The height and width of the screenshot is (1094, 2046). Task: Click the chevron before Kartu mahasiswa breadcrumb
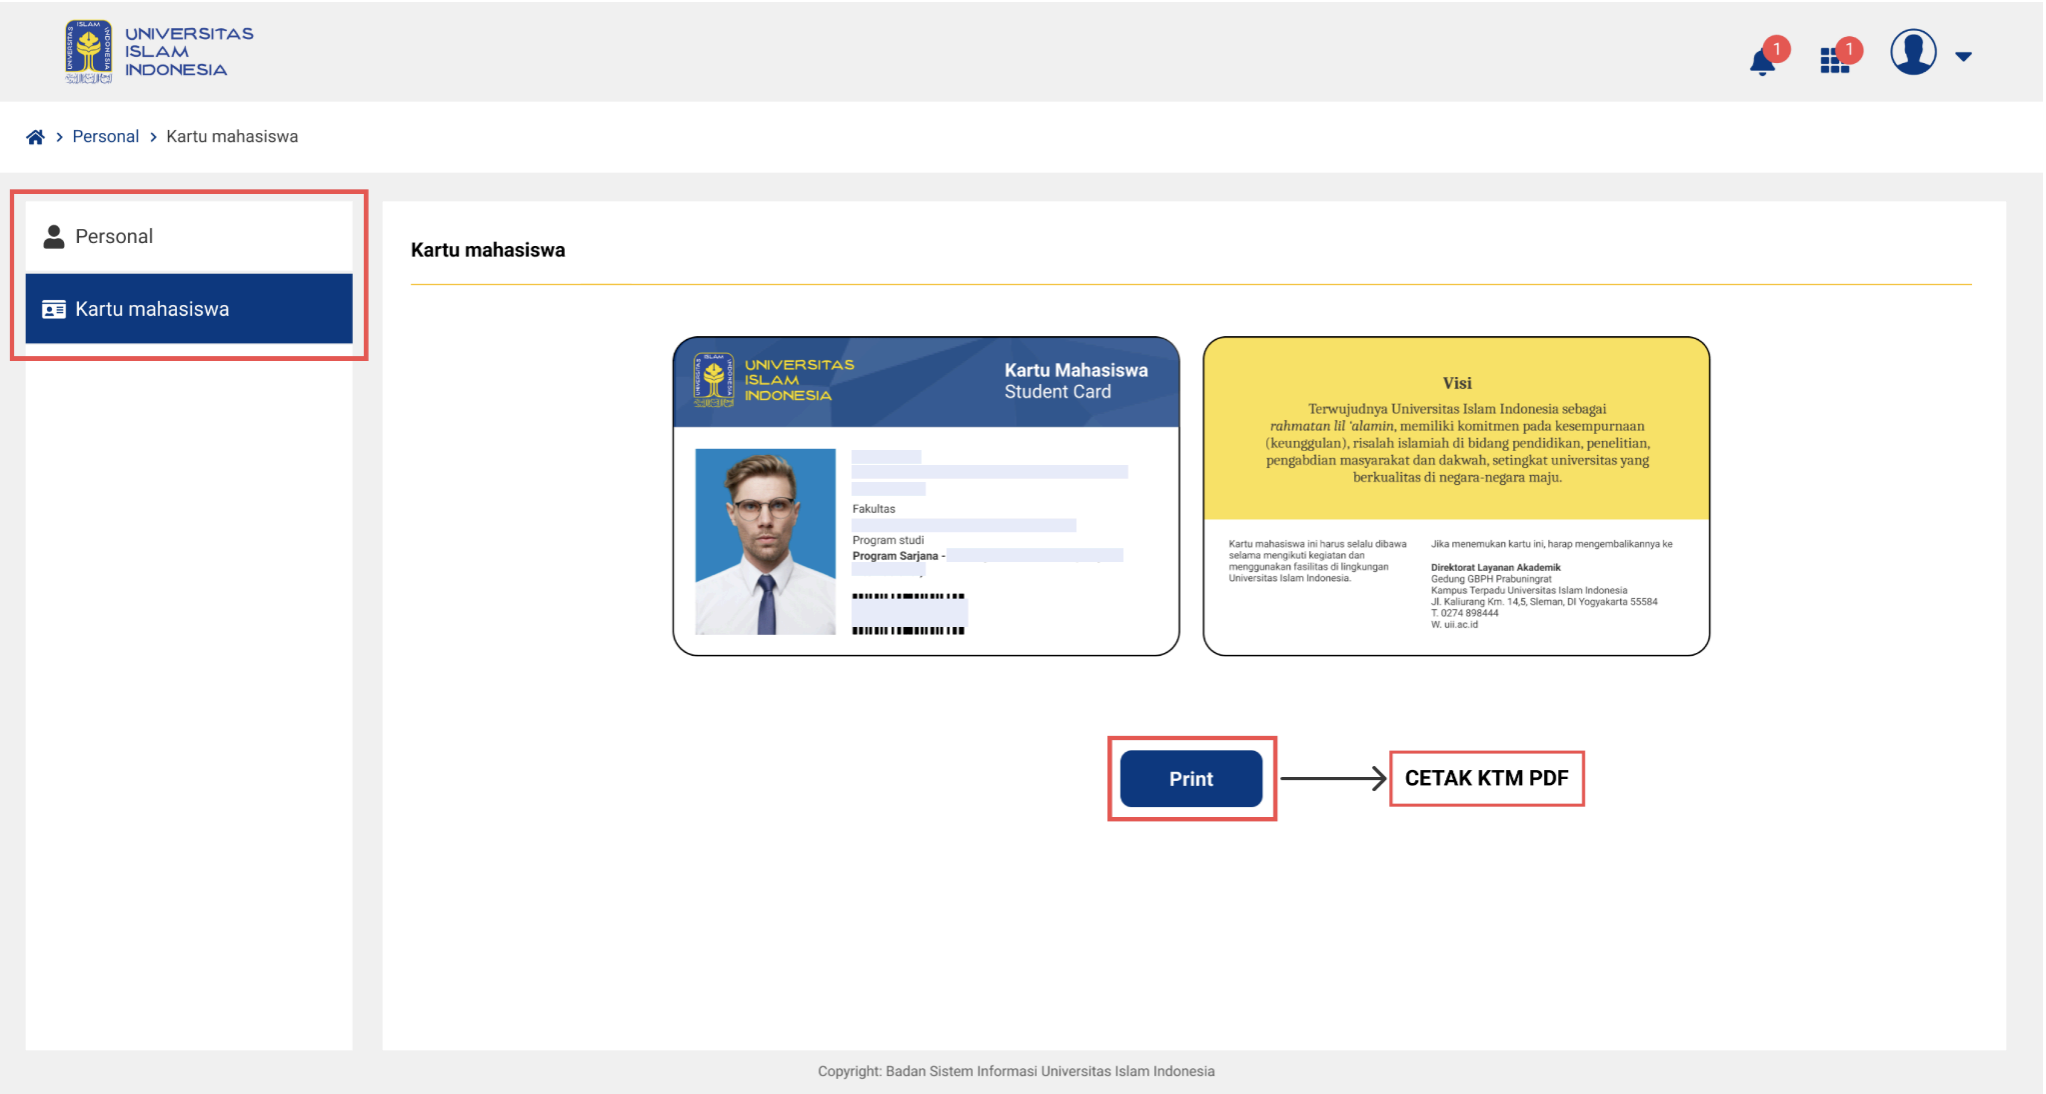pos(153,137)
